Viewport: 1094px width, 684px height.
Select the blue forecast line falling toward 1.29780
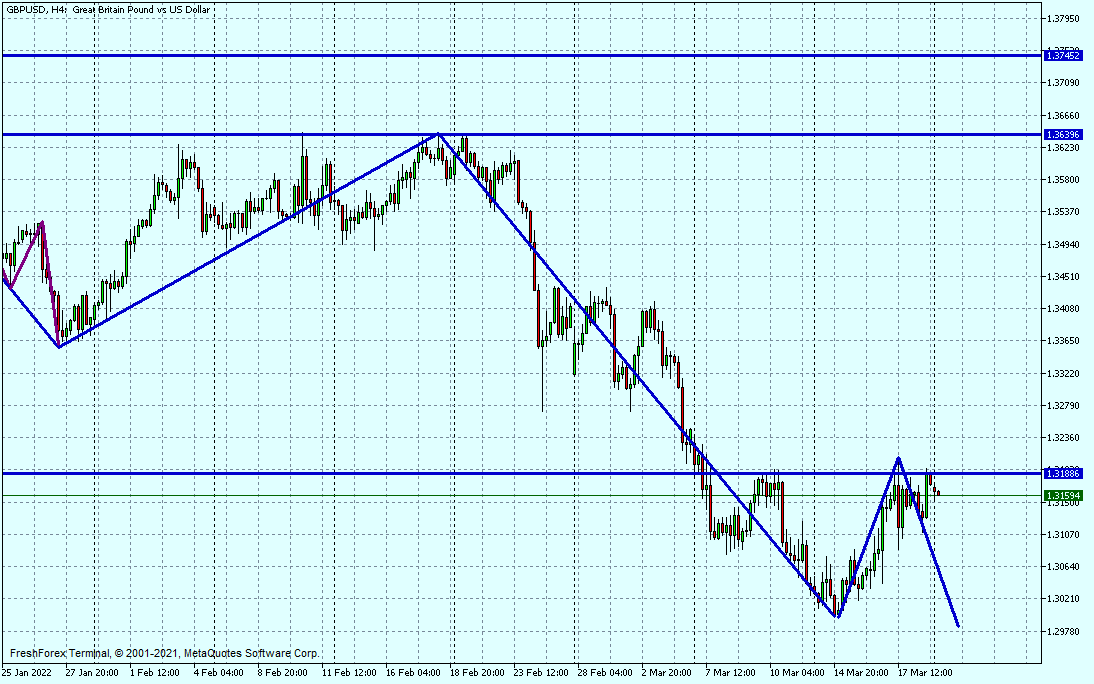click(x=929, y=542)
